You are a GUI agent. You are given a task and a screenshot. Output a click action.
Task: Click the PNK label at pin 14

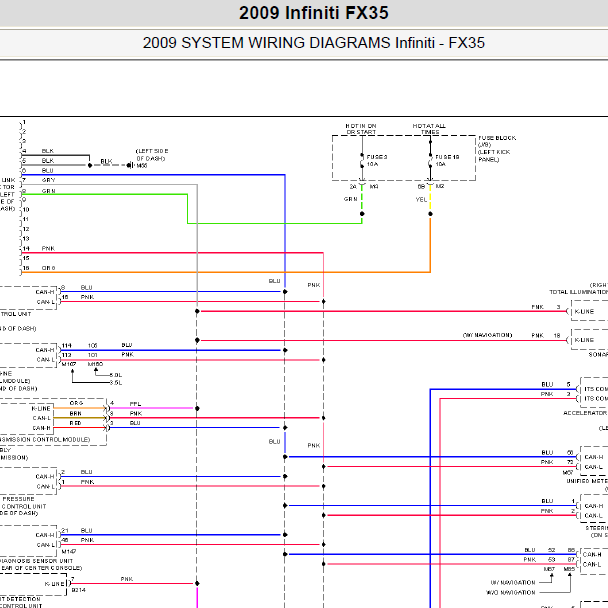pos(48,248)
